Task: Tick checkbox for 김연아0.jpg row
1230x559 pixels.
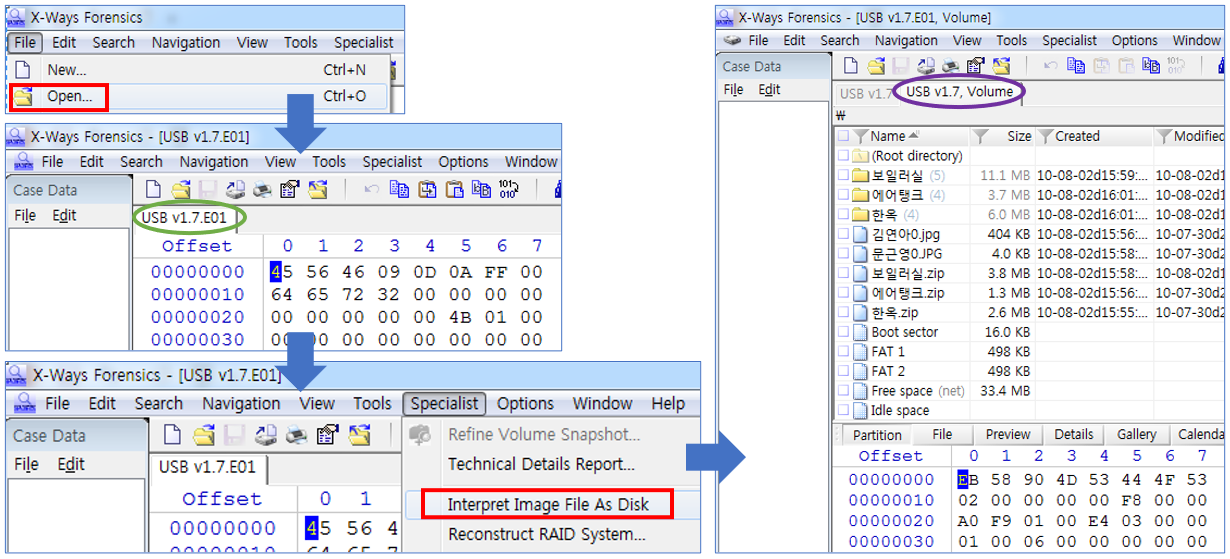Action: point(843,234)
